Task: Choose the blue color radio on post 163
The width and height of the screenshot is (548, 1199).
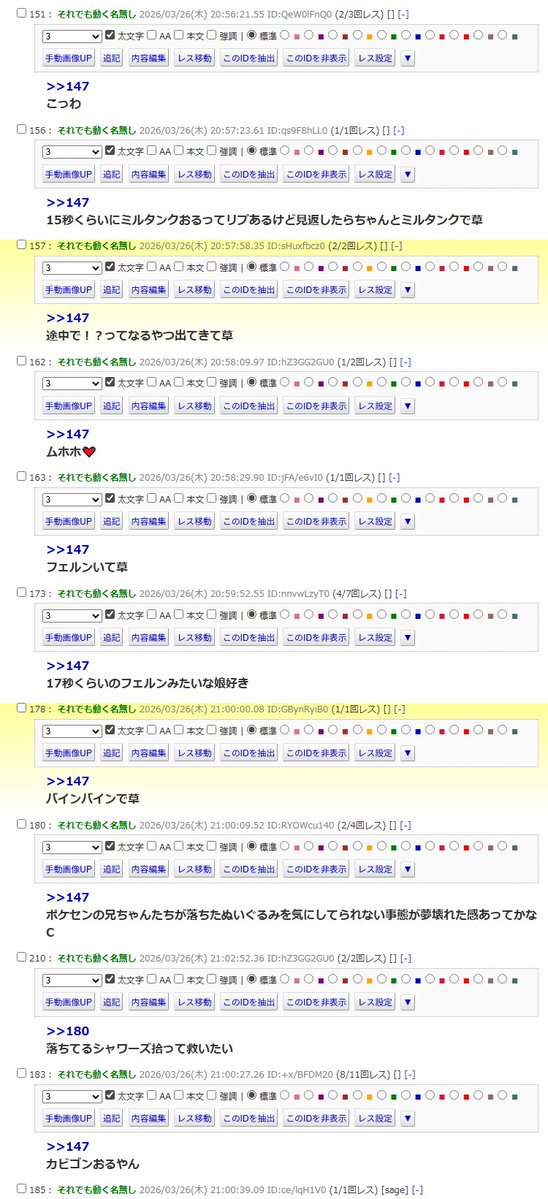Action: [x=406, y=499]
